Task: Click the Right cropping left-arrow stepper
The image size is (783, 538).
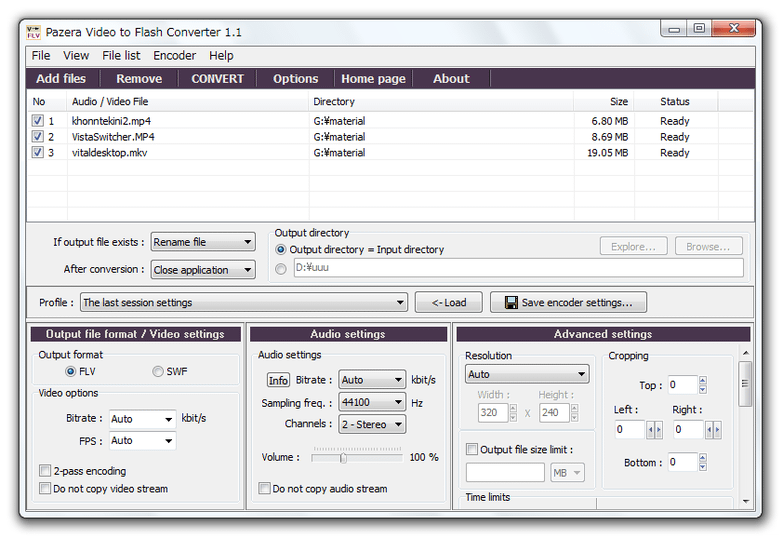Action: [x=709, y=430]
